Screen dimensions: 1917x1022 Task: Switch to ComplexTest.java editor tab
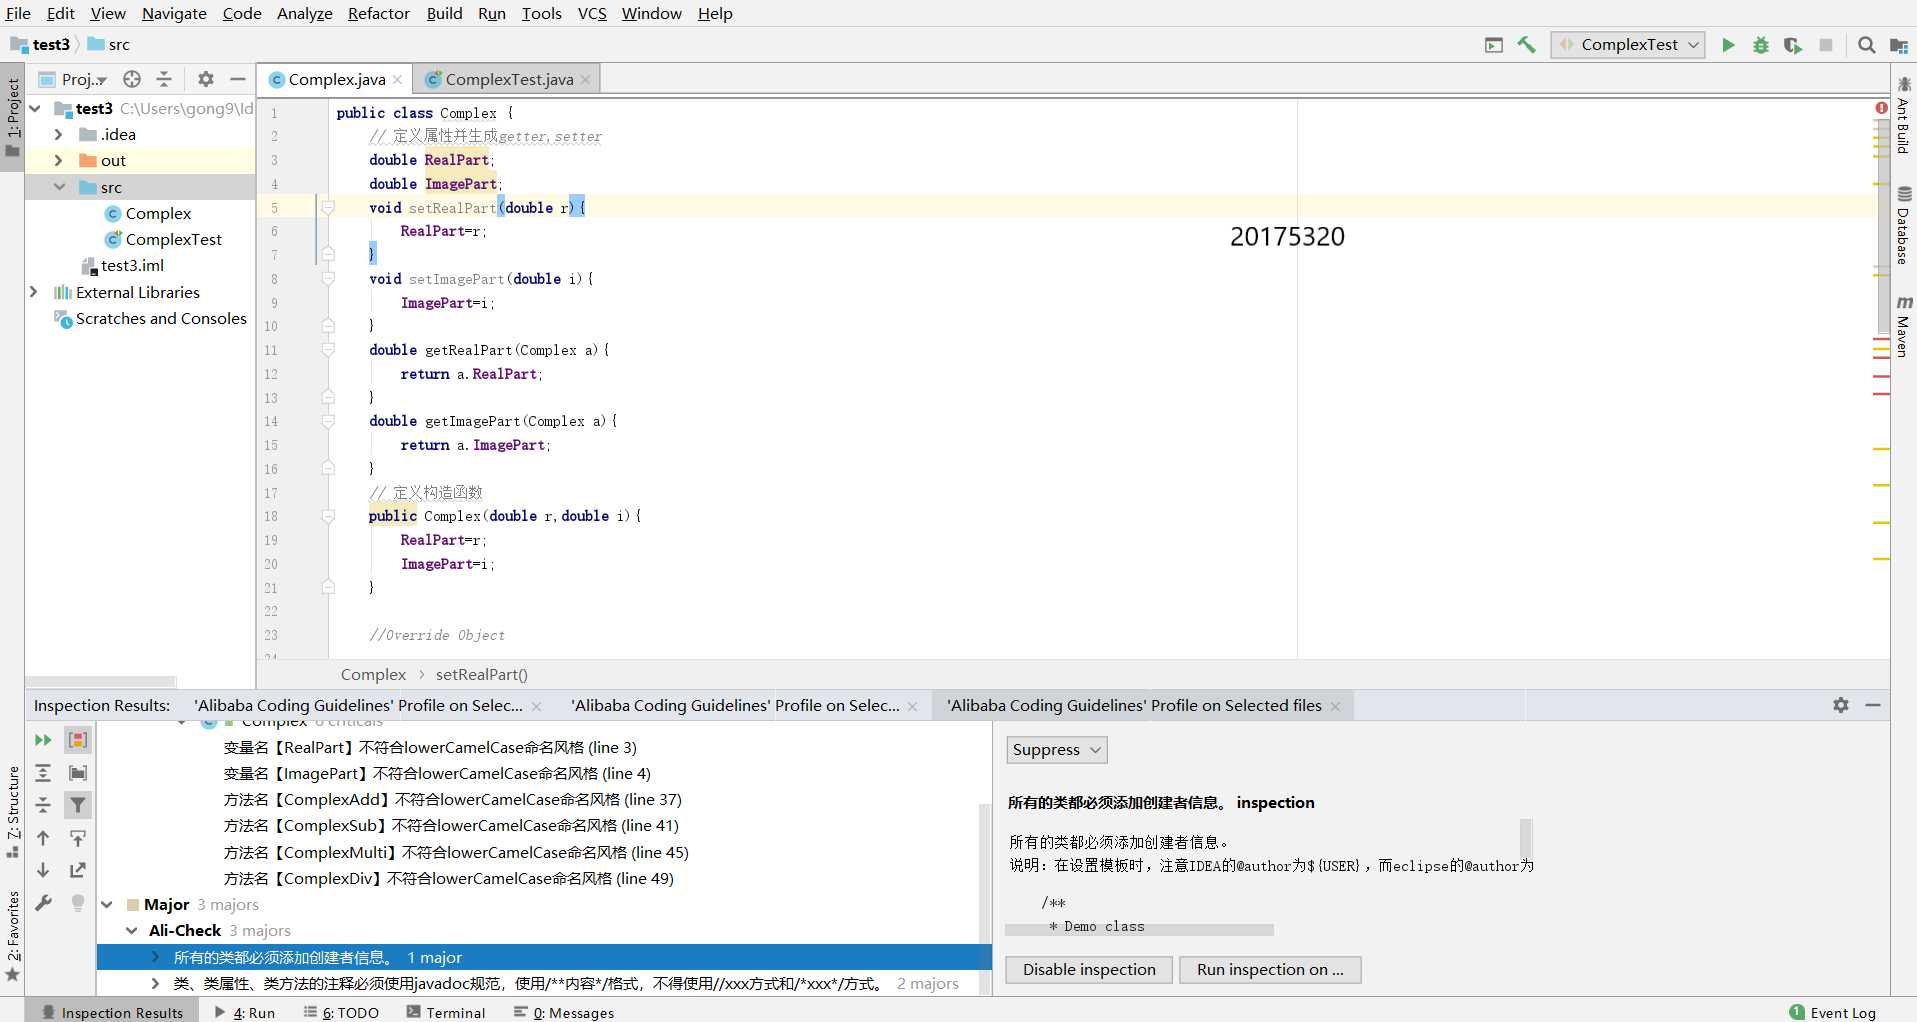click(508, 79)
